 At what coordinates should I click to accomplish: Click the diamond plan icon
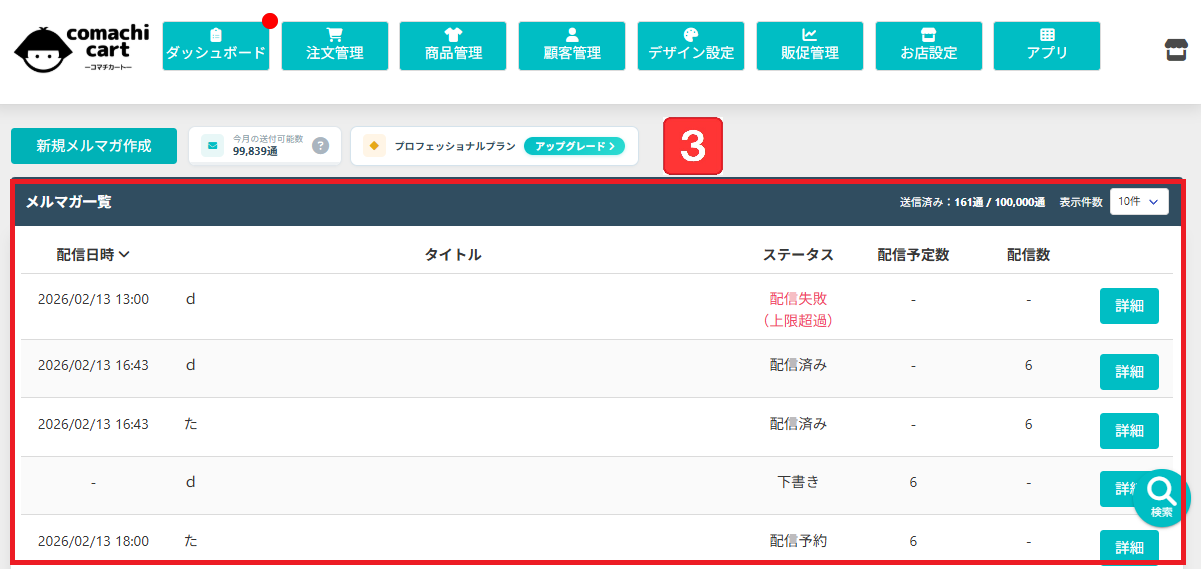(x=374, y=146)
